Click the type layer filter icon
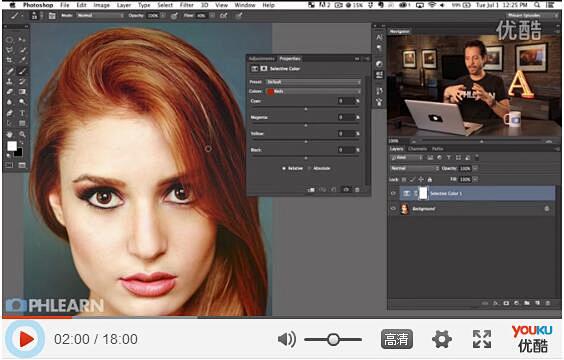This screenshot has width=564, height=360. (x=449, y=158)
